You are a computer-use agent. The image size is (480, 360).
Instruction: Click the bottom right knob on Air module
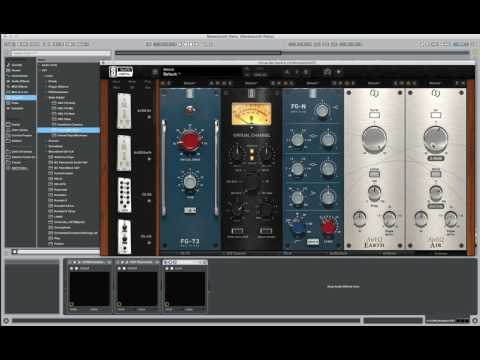(x=451, y=218)
